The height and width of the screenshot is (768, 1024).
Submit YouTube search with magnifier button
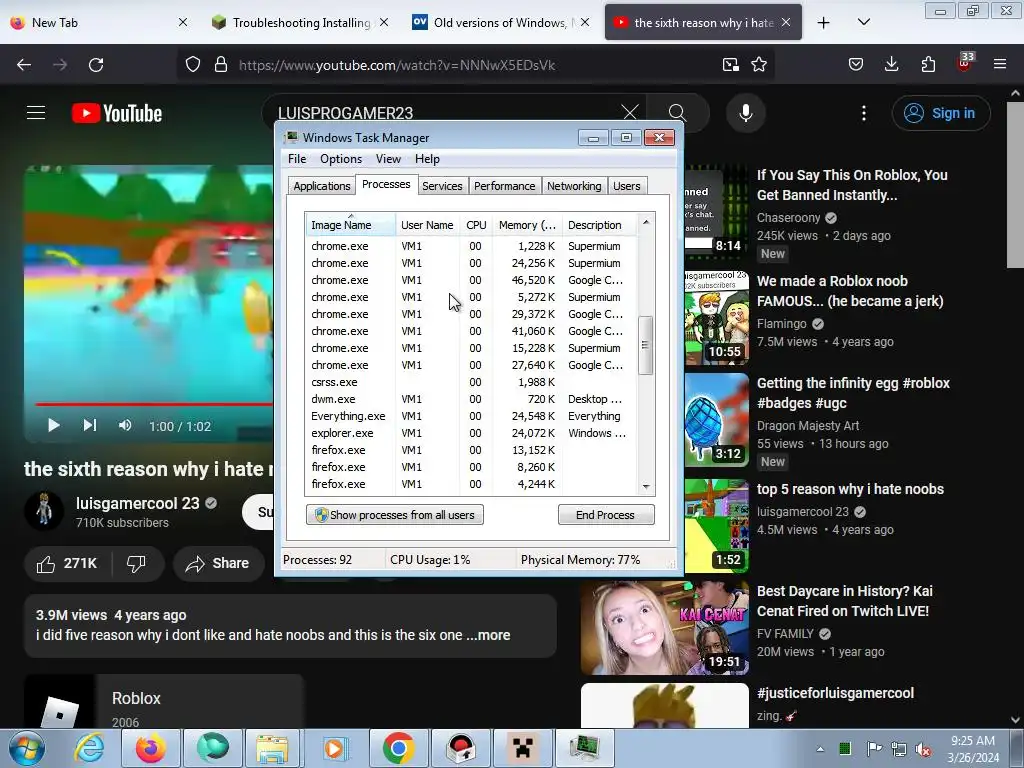(677, 113)
